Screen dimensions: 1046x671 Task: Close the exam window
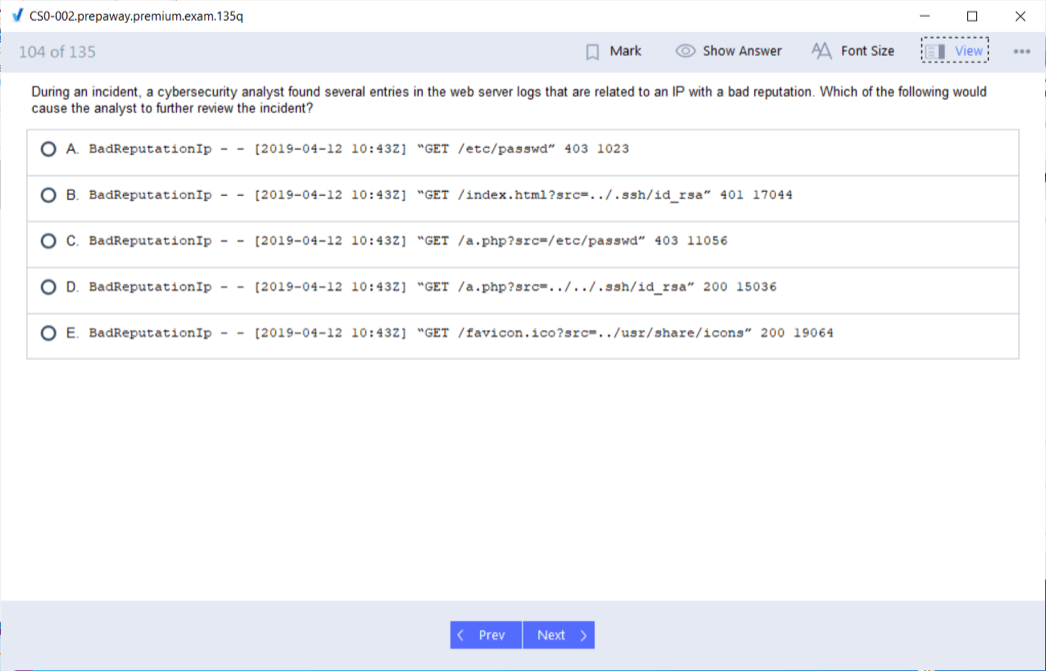pos(1020,16)
